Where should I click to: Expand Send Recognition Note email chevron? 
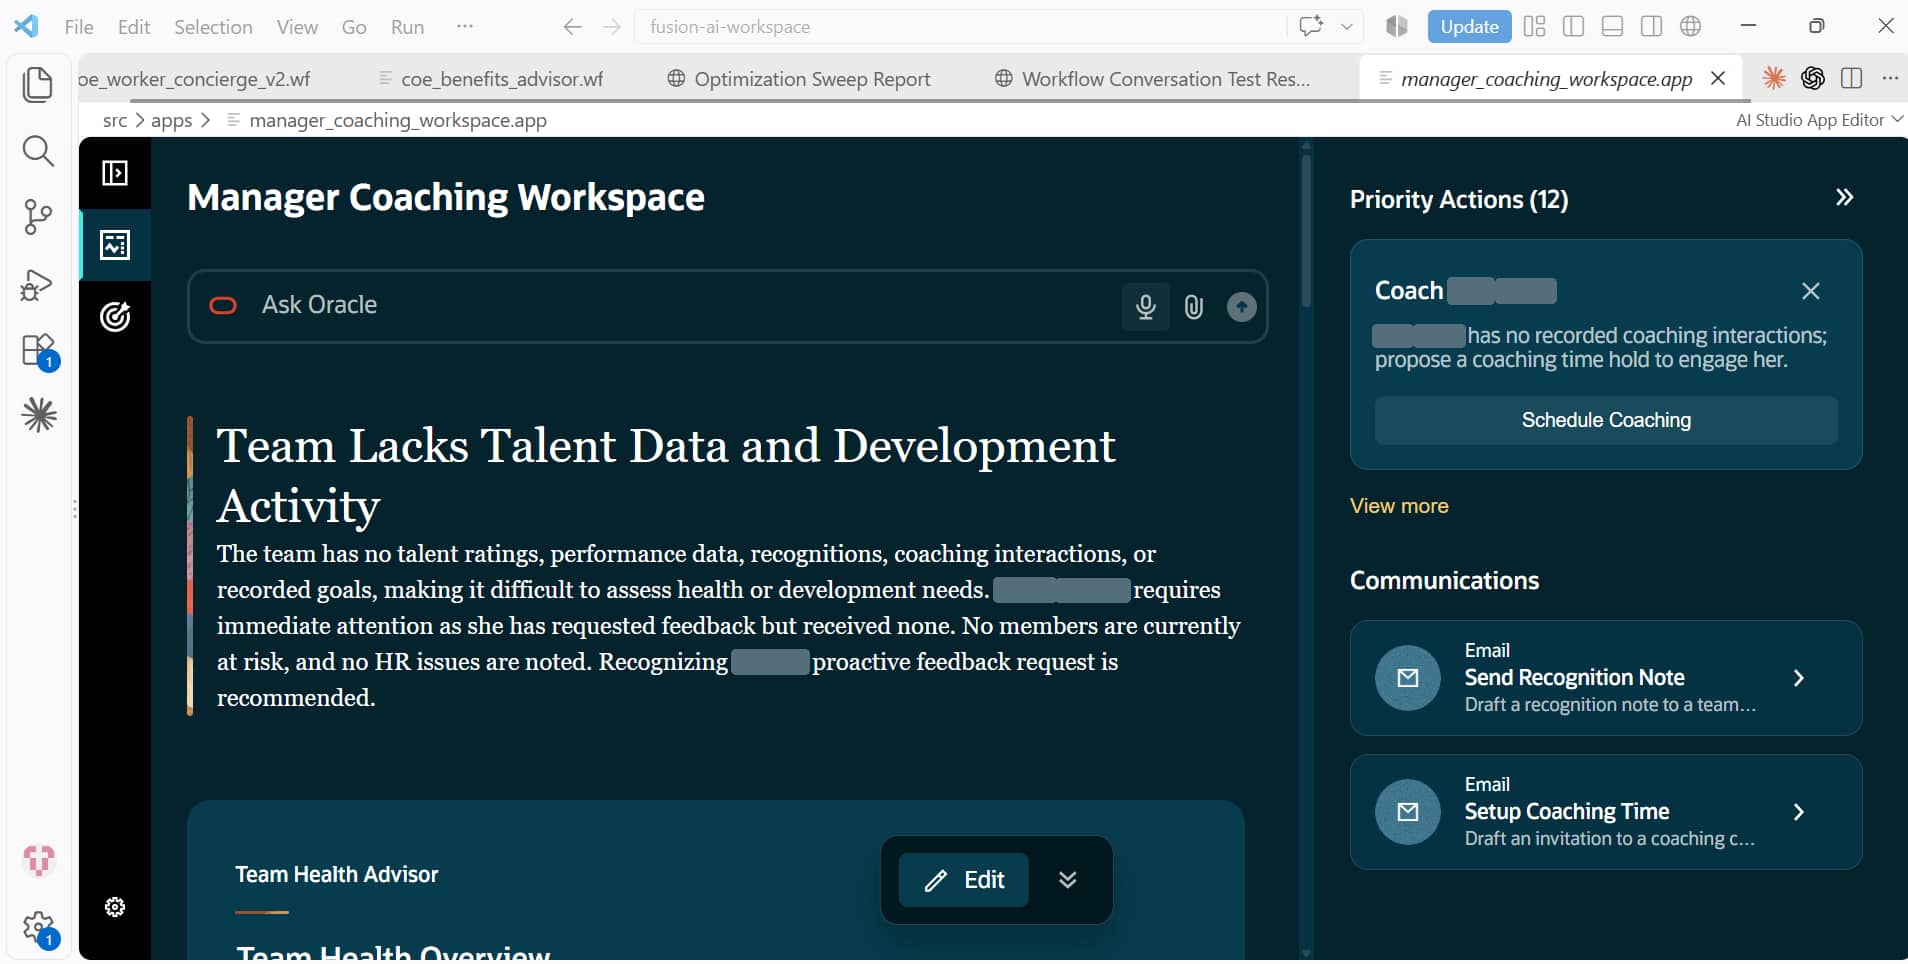[1798, 678]
